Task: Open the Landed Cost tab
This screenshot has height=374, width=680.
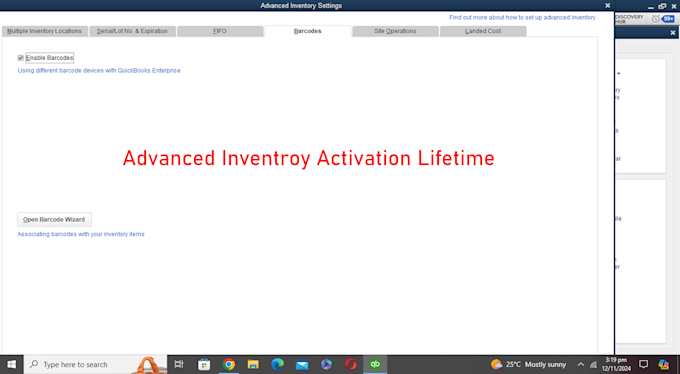Action: tap(483, 31)
